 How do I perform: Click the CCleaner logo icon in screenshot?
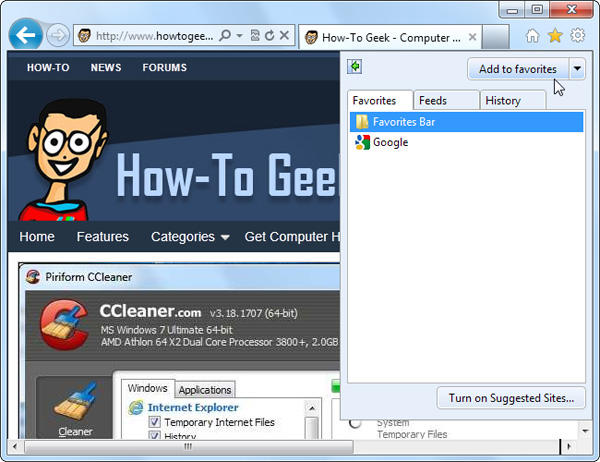tap(64, 325)
